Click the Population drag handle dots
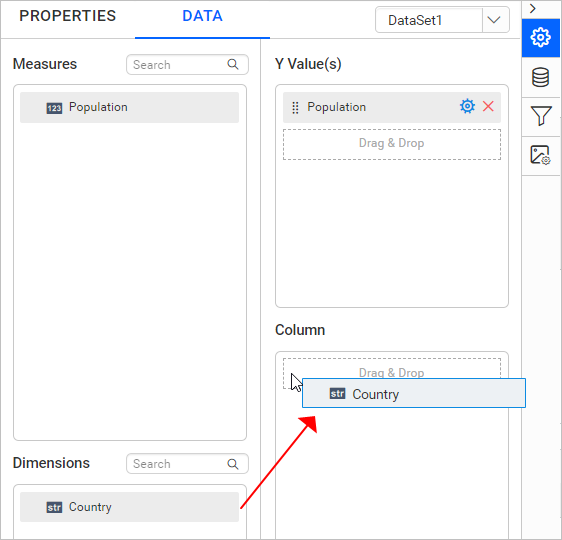 295,107
